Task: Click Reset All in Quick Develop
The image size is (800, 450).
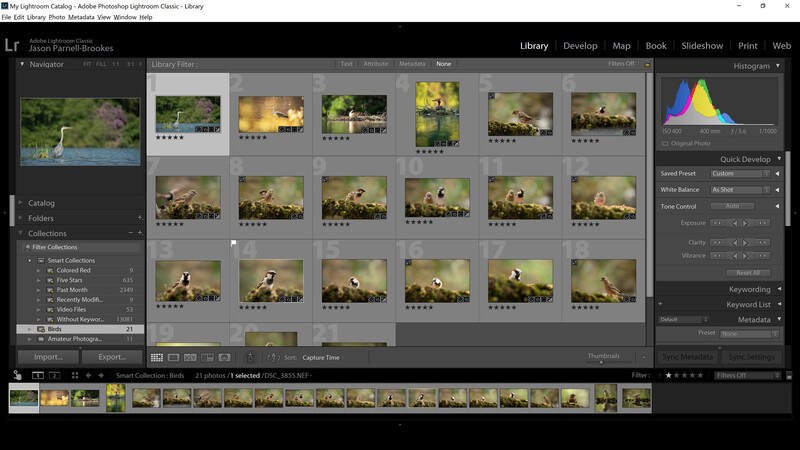Action: point(748,273)
